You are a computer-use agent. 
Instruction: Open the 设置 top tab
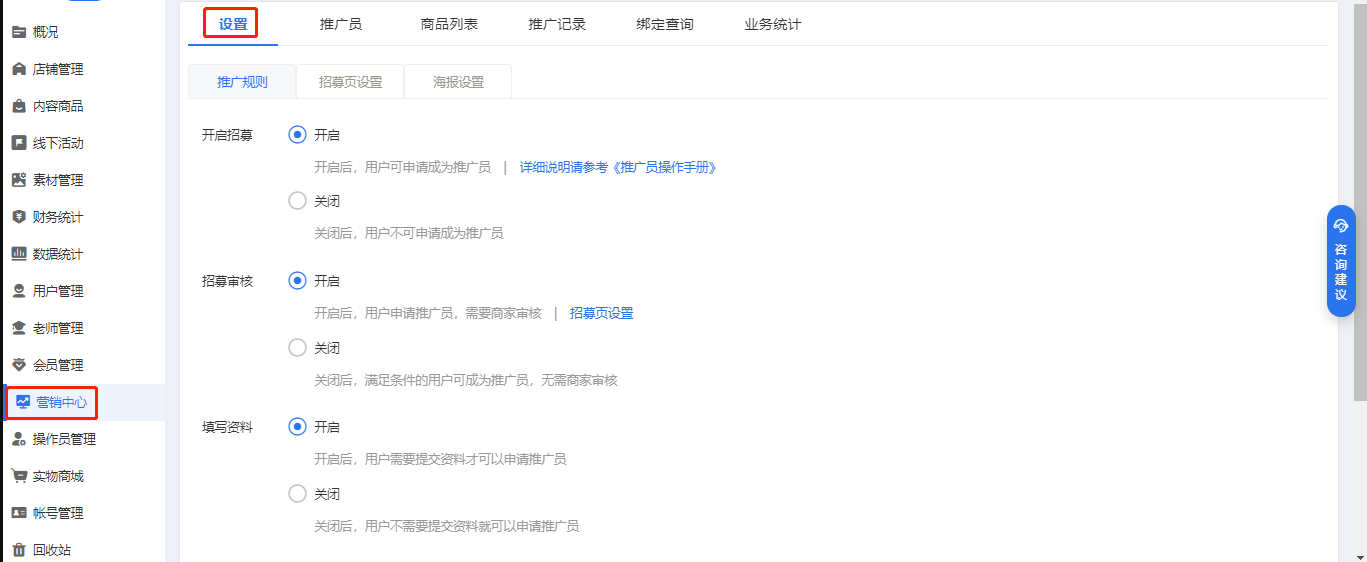pyautogui.click(x=233, y=24)
